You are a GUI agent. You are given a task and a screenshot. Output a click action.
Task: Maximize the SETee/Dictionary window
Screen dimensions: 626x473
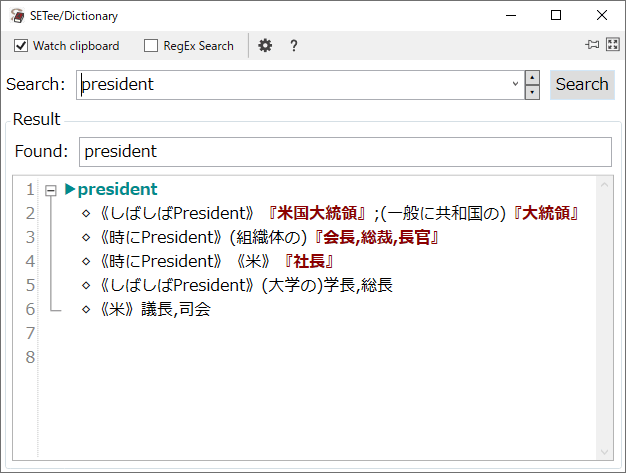[x=556, y=15]
